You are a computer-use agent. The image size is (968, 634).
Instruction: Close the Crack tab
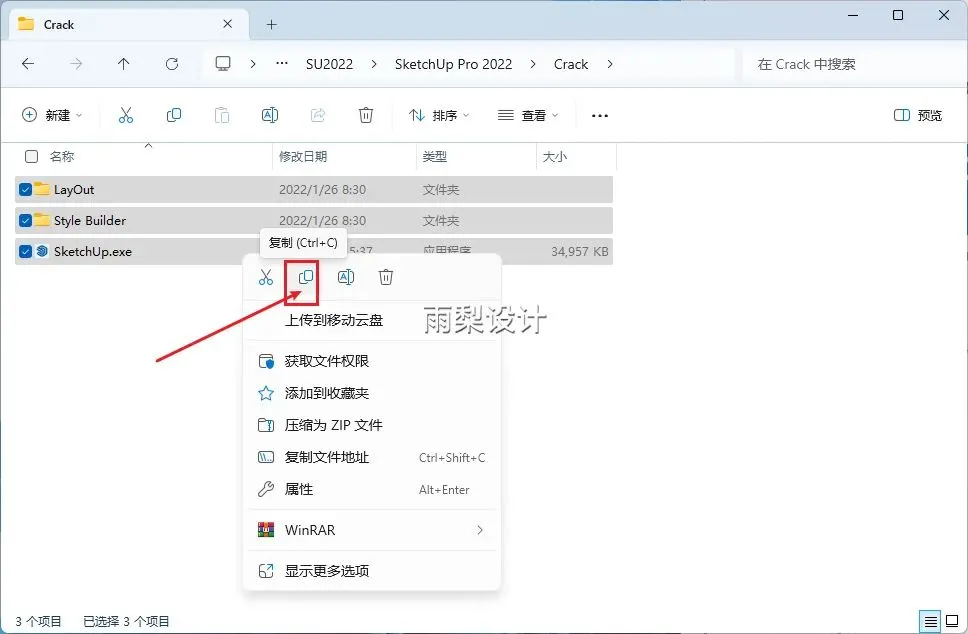(228, 24)
